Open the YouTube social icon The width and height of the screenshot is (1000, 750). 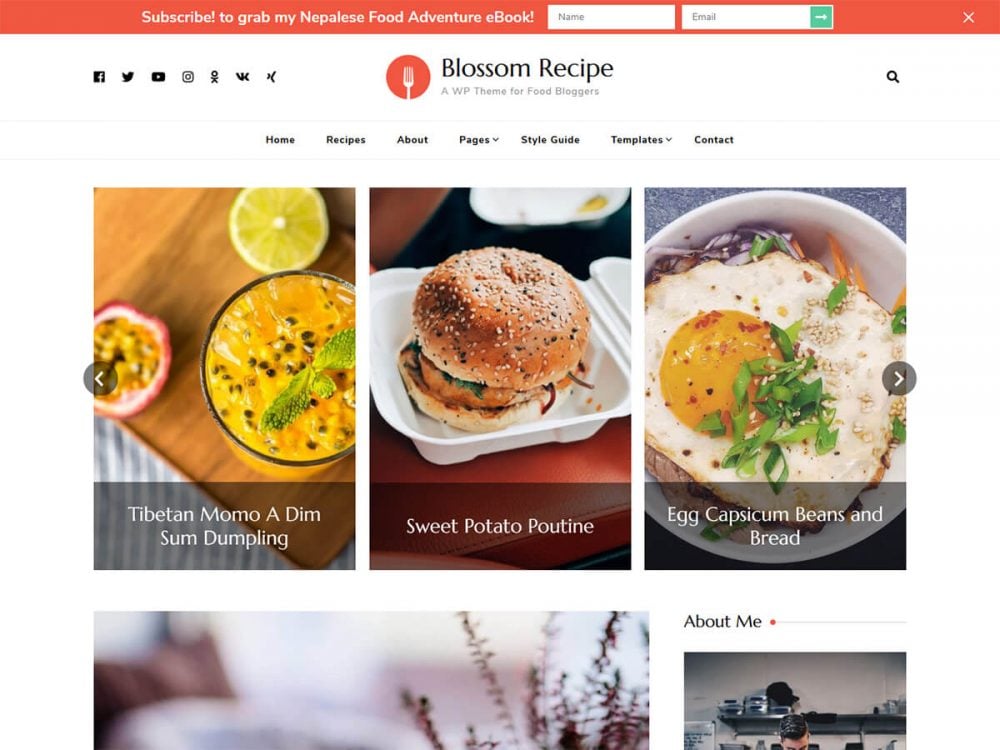point(158,77)
